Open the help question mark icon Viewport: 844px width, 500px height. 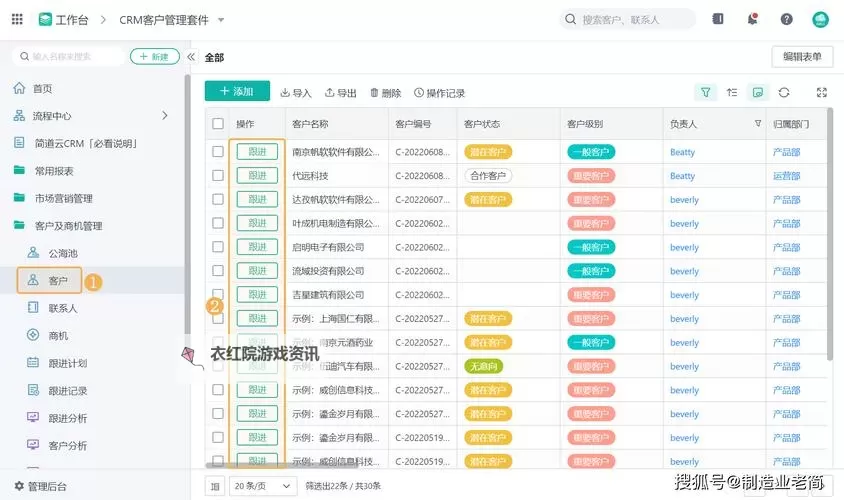point(786,19)
